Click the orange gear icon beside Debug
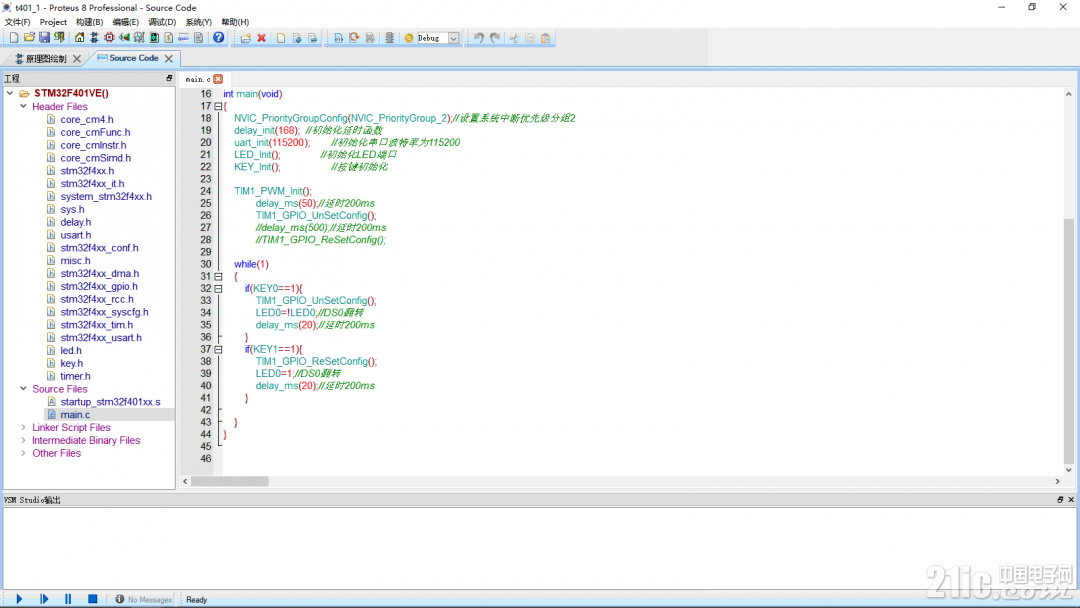1080x608 pixels. [x=408, y=38]
